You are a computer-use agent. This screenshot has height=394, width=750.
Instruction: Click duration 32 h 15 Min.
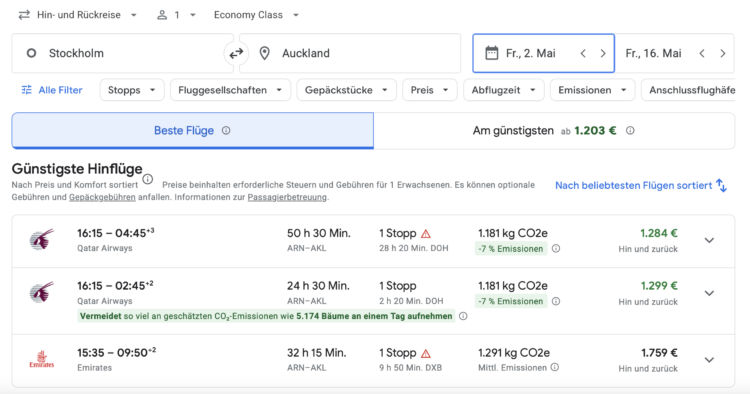316,353
